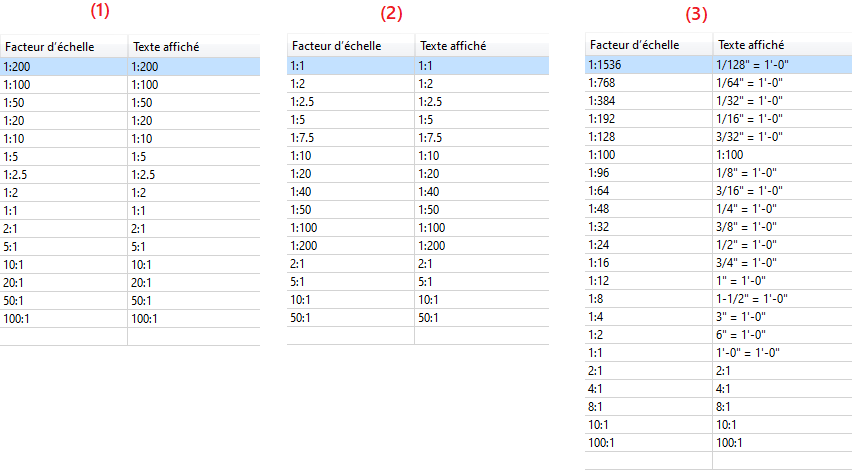
Task: Click the empty last row in table (1)
Action: tap(130, 336)
